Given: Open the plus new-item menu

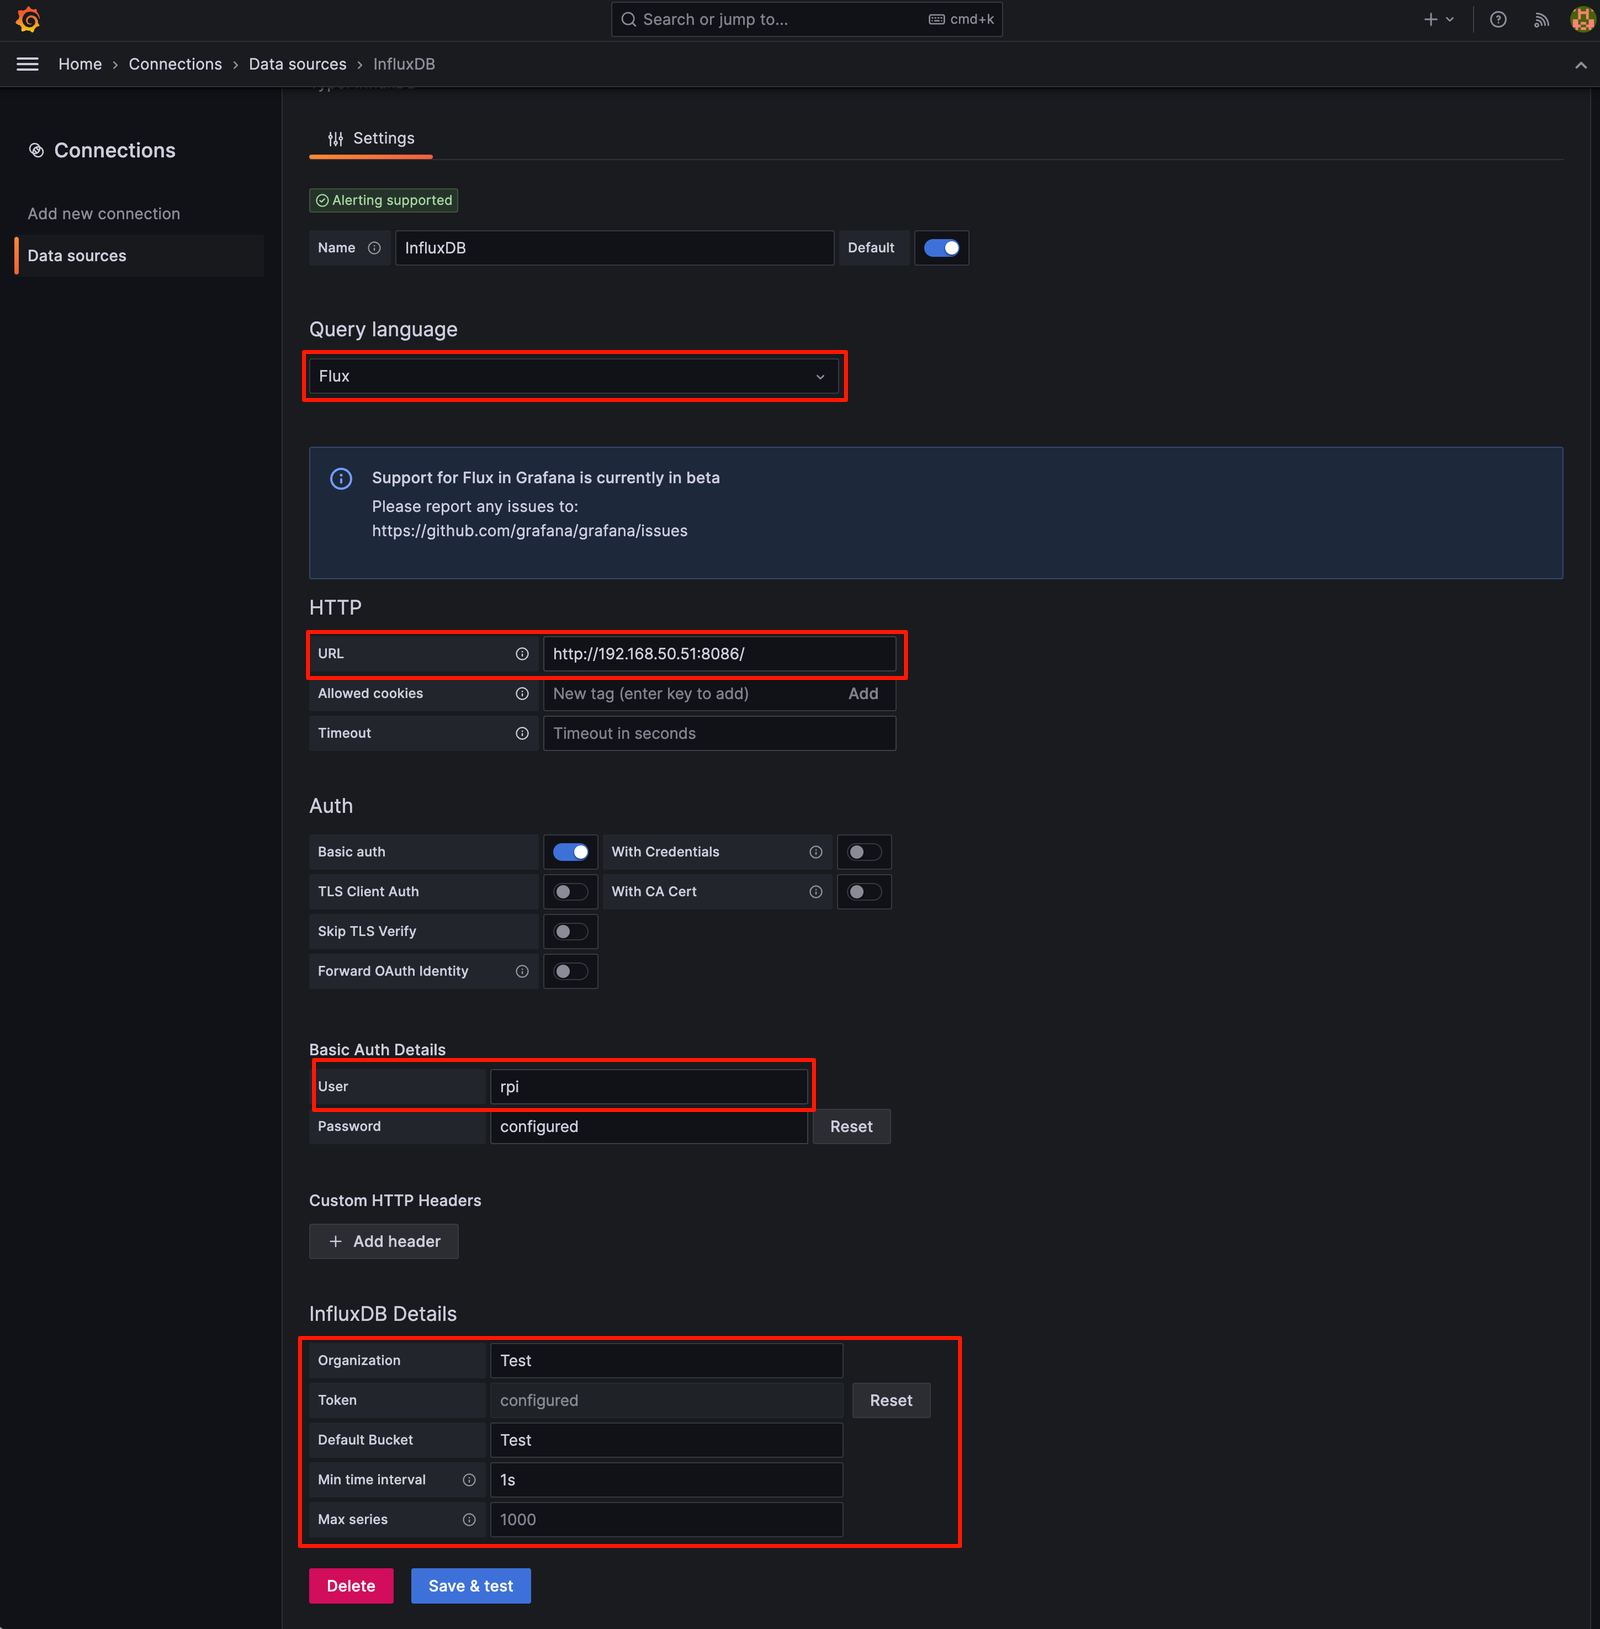Looking at the screenshot, I should (x=1439, y=19).
